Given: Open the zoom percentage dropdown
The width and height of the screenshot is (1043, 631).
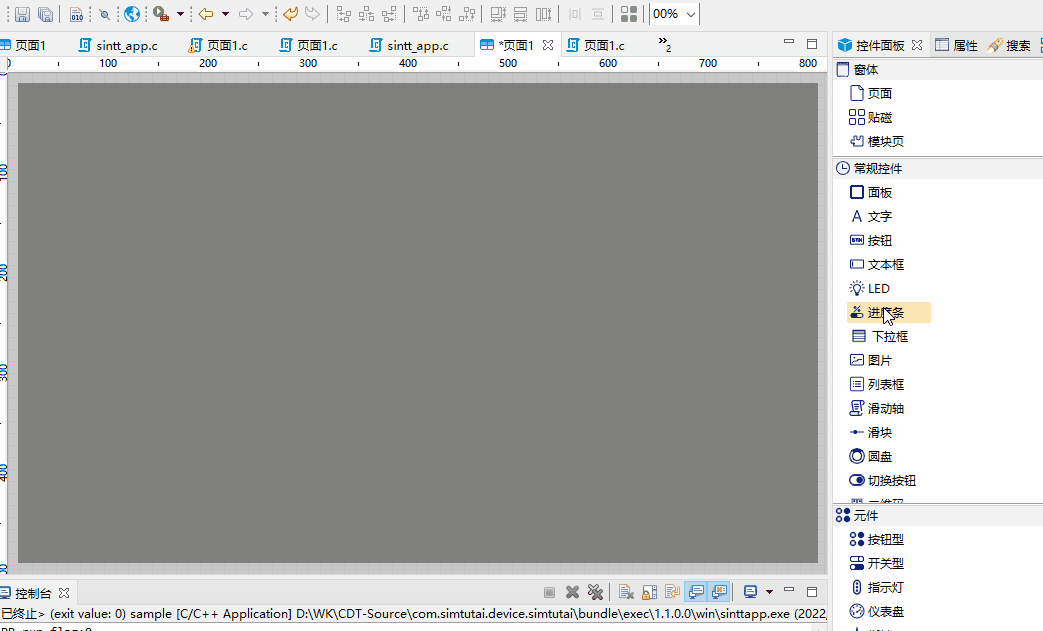Looking at the screenshot, I should coord(691,14).
